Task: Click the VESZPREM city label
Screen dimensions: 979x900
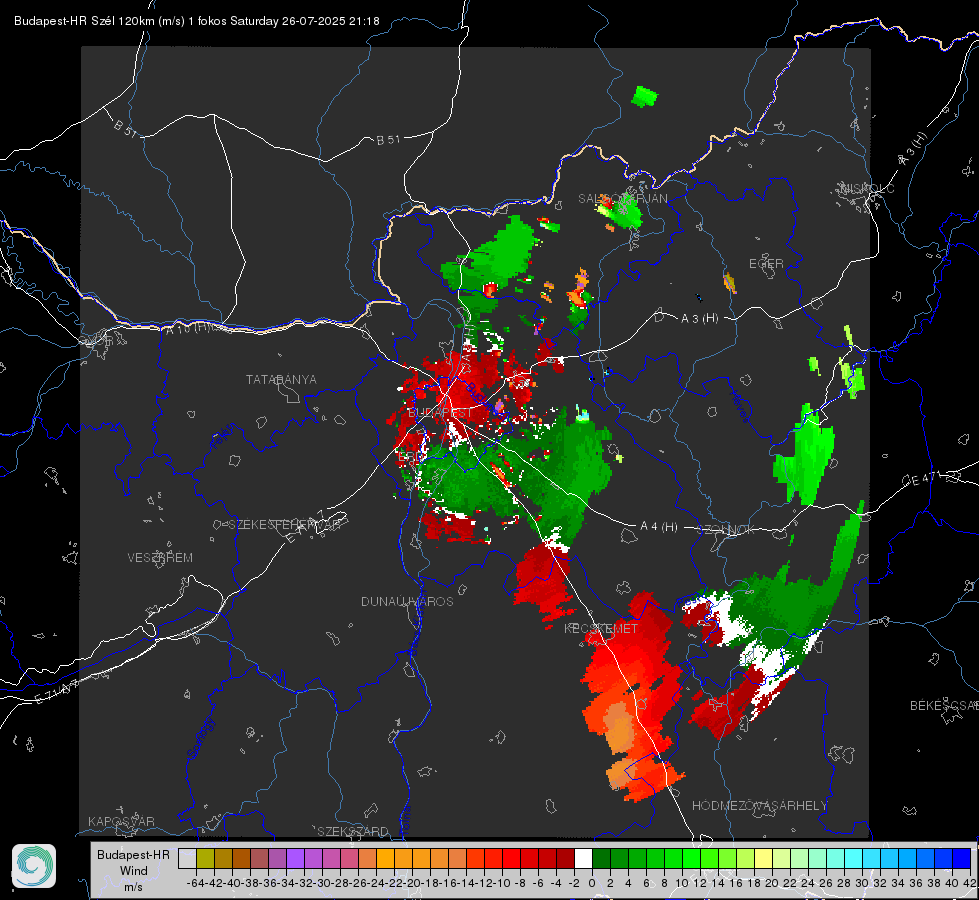Action: [x=160, y=558]
